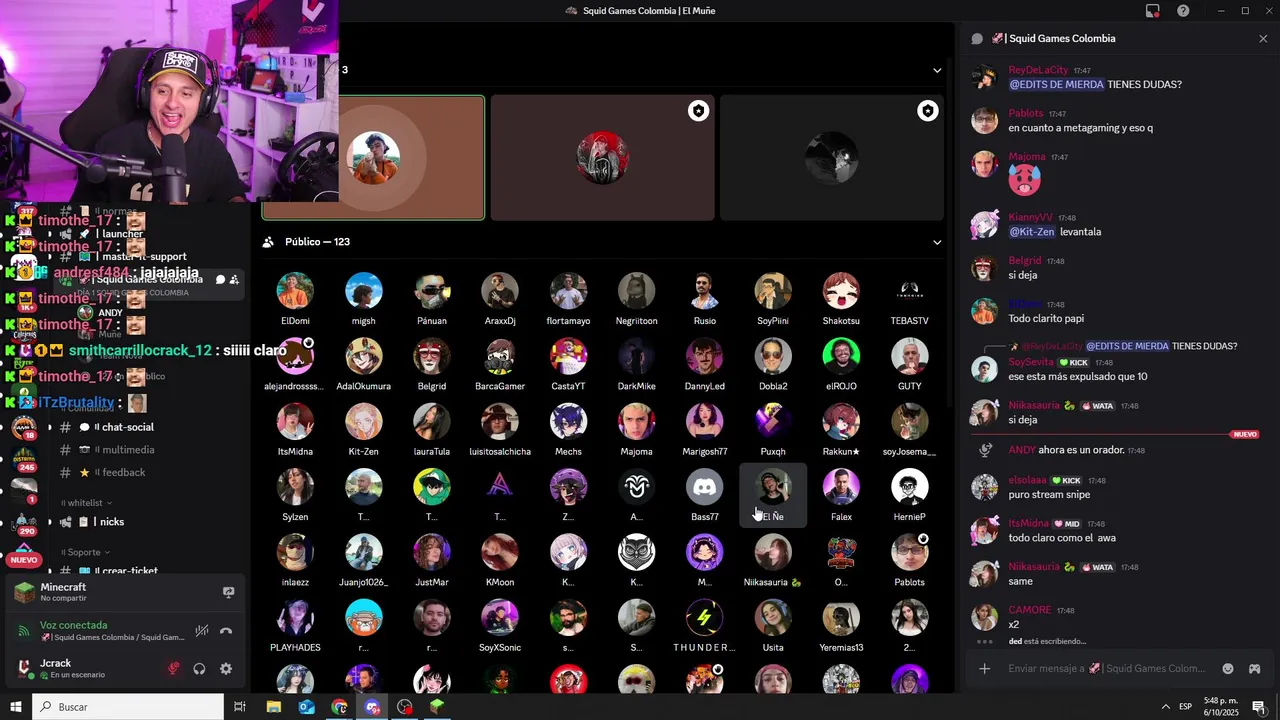Open the Windows notification center icon
This screenshot has width=1280, height=720.
pyautogui.click(x=1258, y=707)
